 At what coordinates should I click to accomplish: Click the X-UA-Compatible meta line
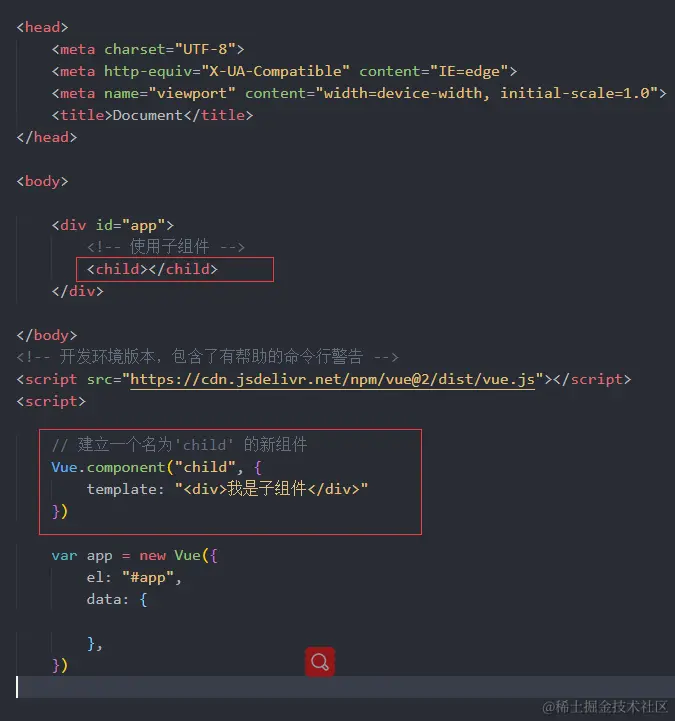point(284,71)
